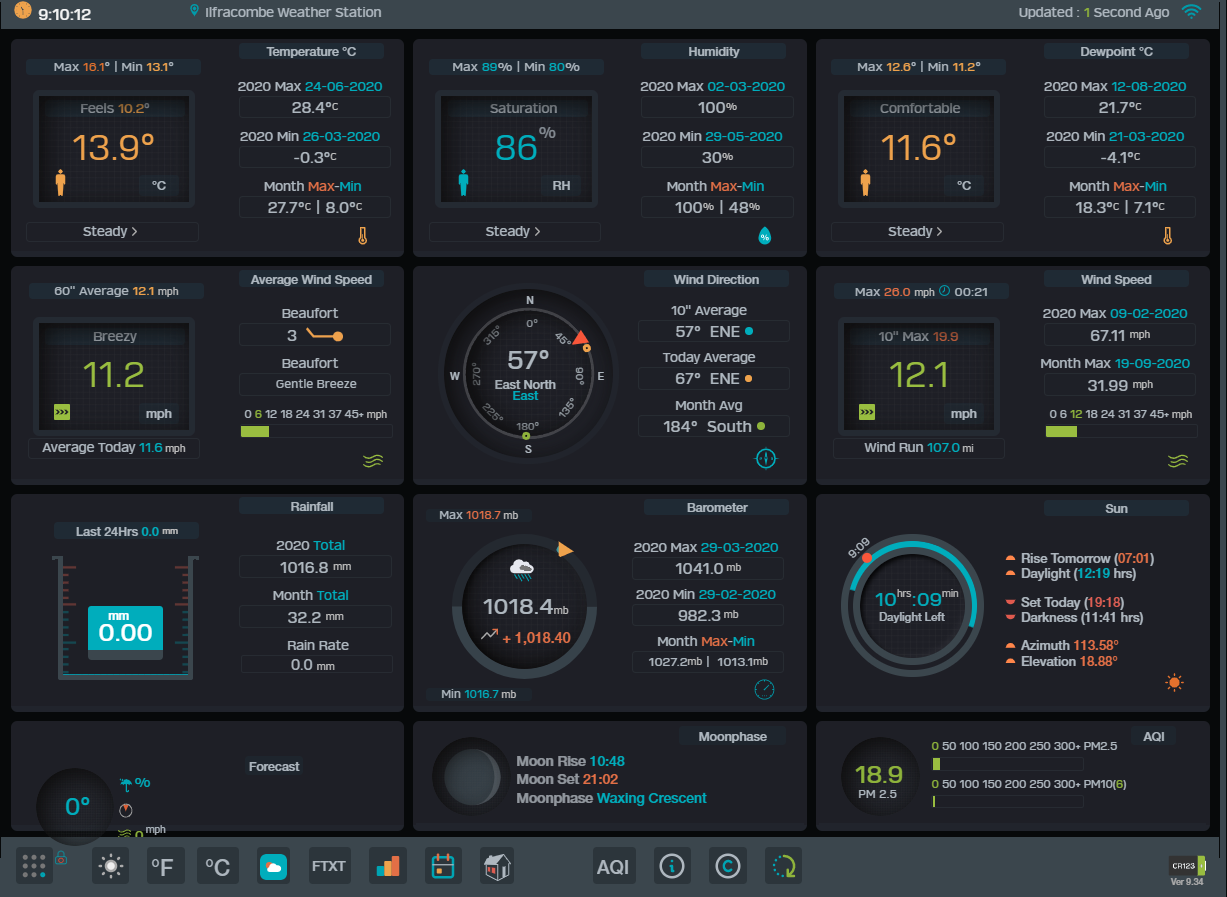
Task: Click the orange person icon in Temperature box
Action: (60, 183)
